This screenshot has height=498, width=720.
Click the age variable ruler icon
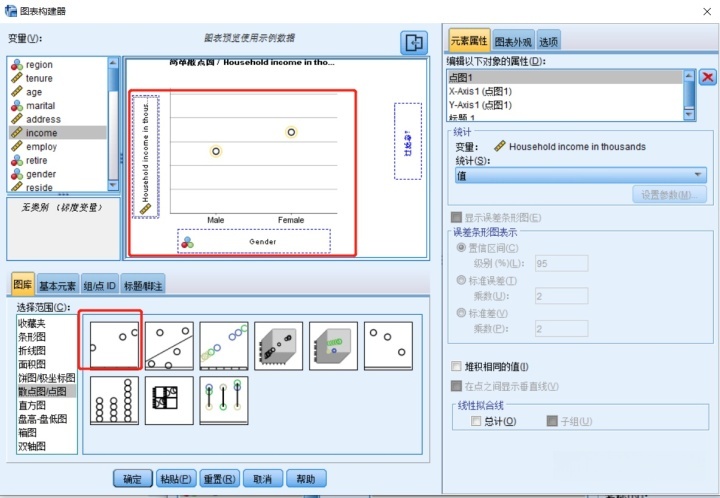pyautogui.click(x=17, y=92)
